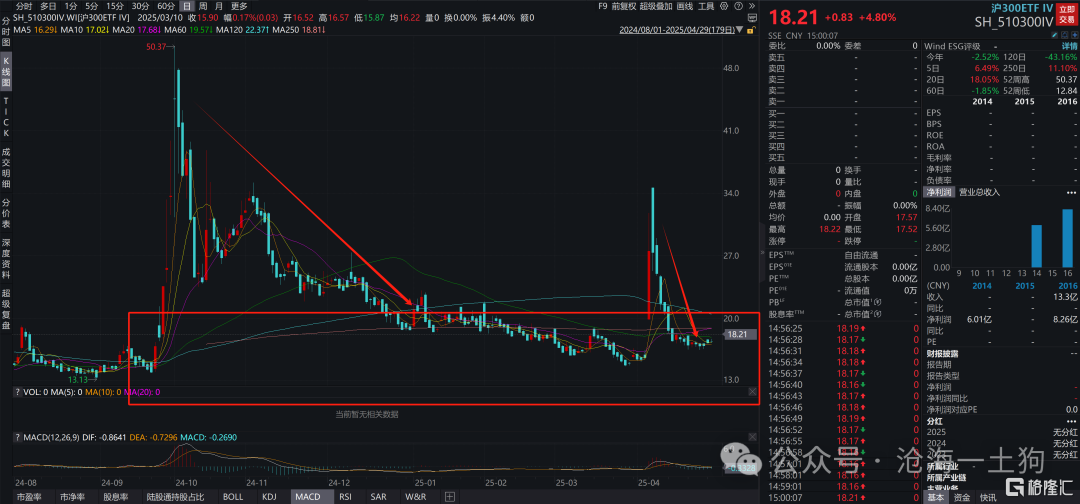This screenshot has width=1080, height=504.
Task: Open the 超级复盘 sidebar view
Action: click(x=6, y=311)
